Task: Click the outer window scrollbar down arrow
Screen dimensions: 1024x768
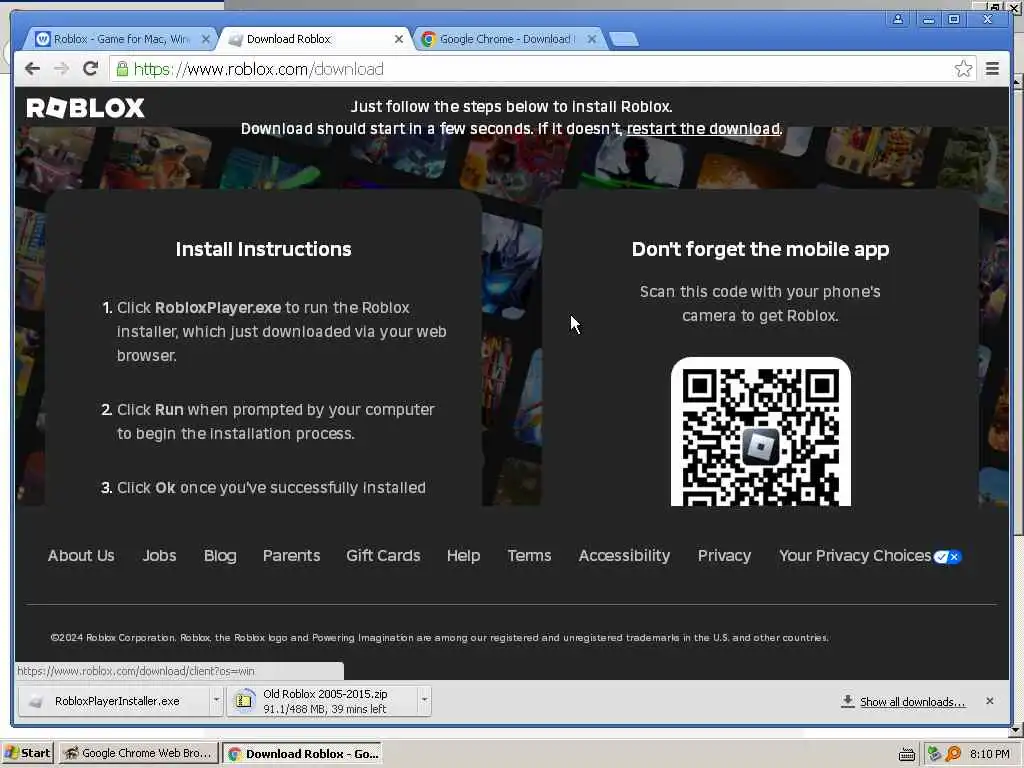Action: [1018, 729]
